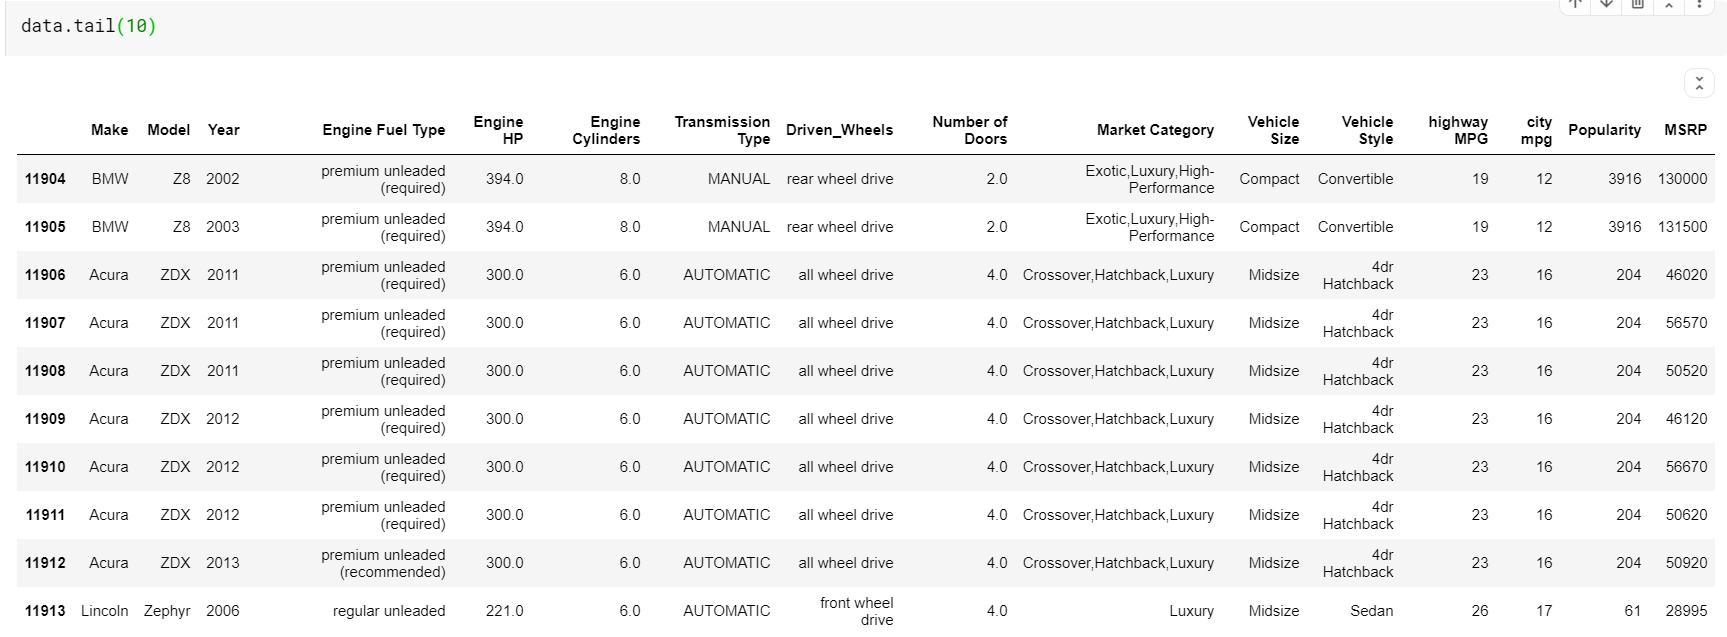Screen dimensions: 1727x637
Task: Move the cell down with arrow icon
Action: tap(1607, 4)
